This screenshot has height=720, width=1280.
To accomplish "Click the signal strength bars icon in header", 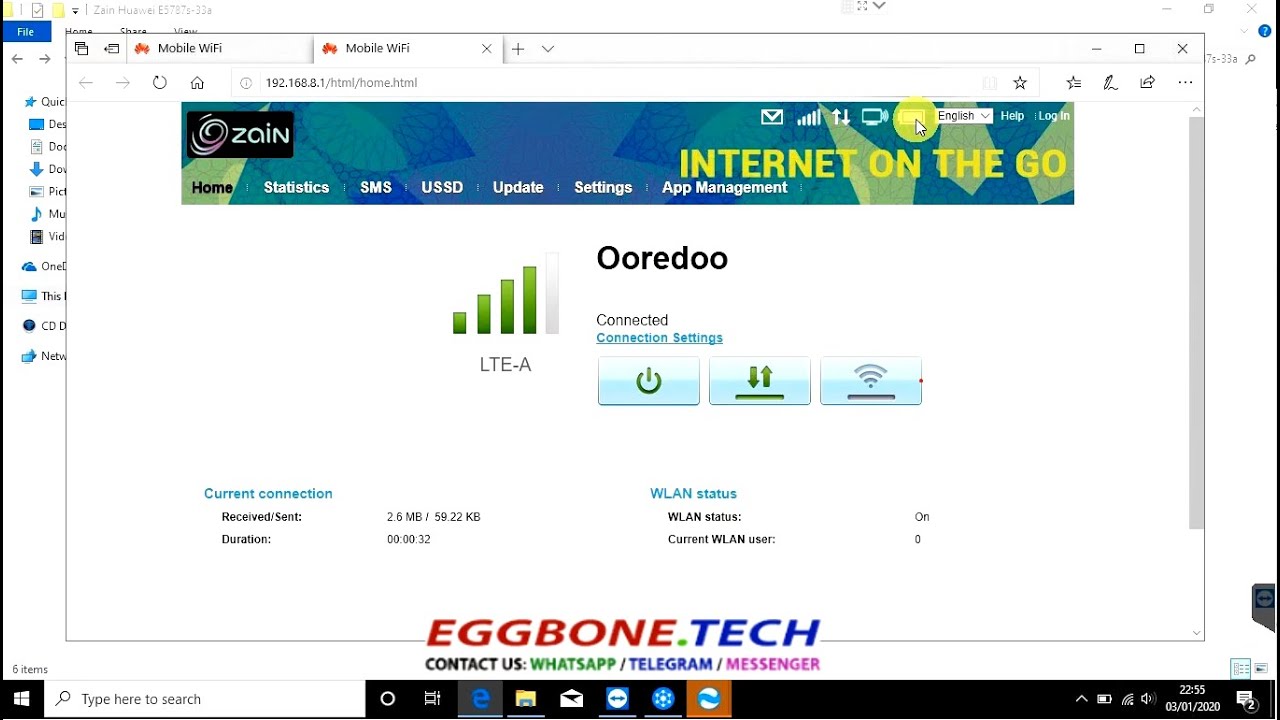I will coord(808,117).
